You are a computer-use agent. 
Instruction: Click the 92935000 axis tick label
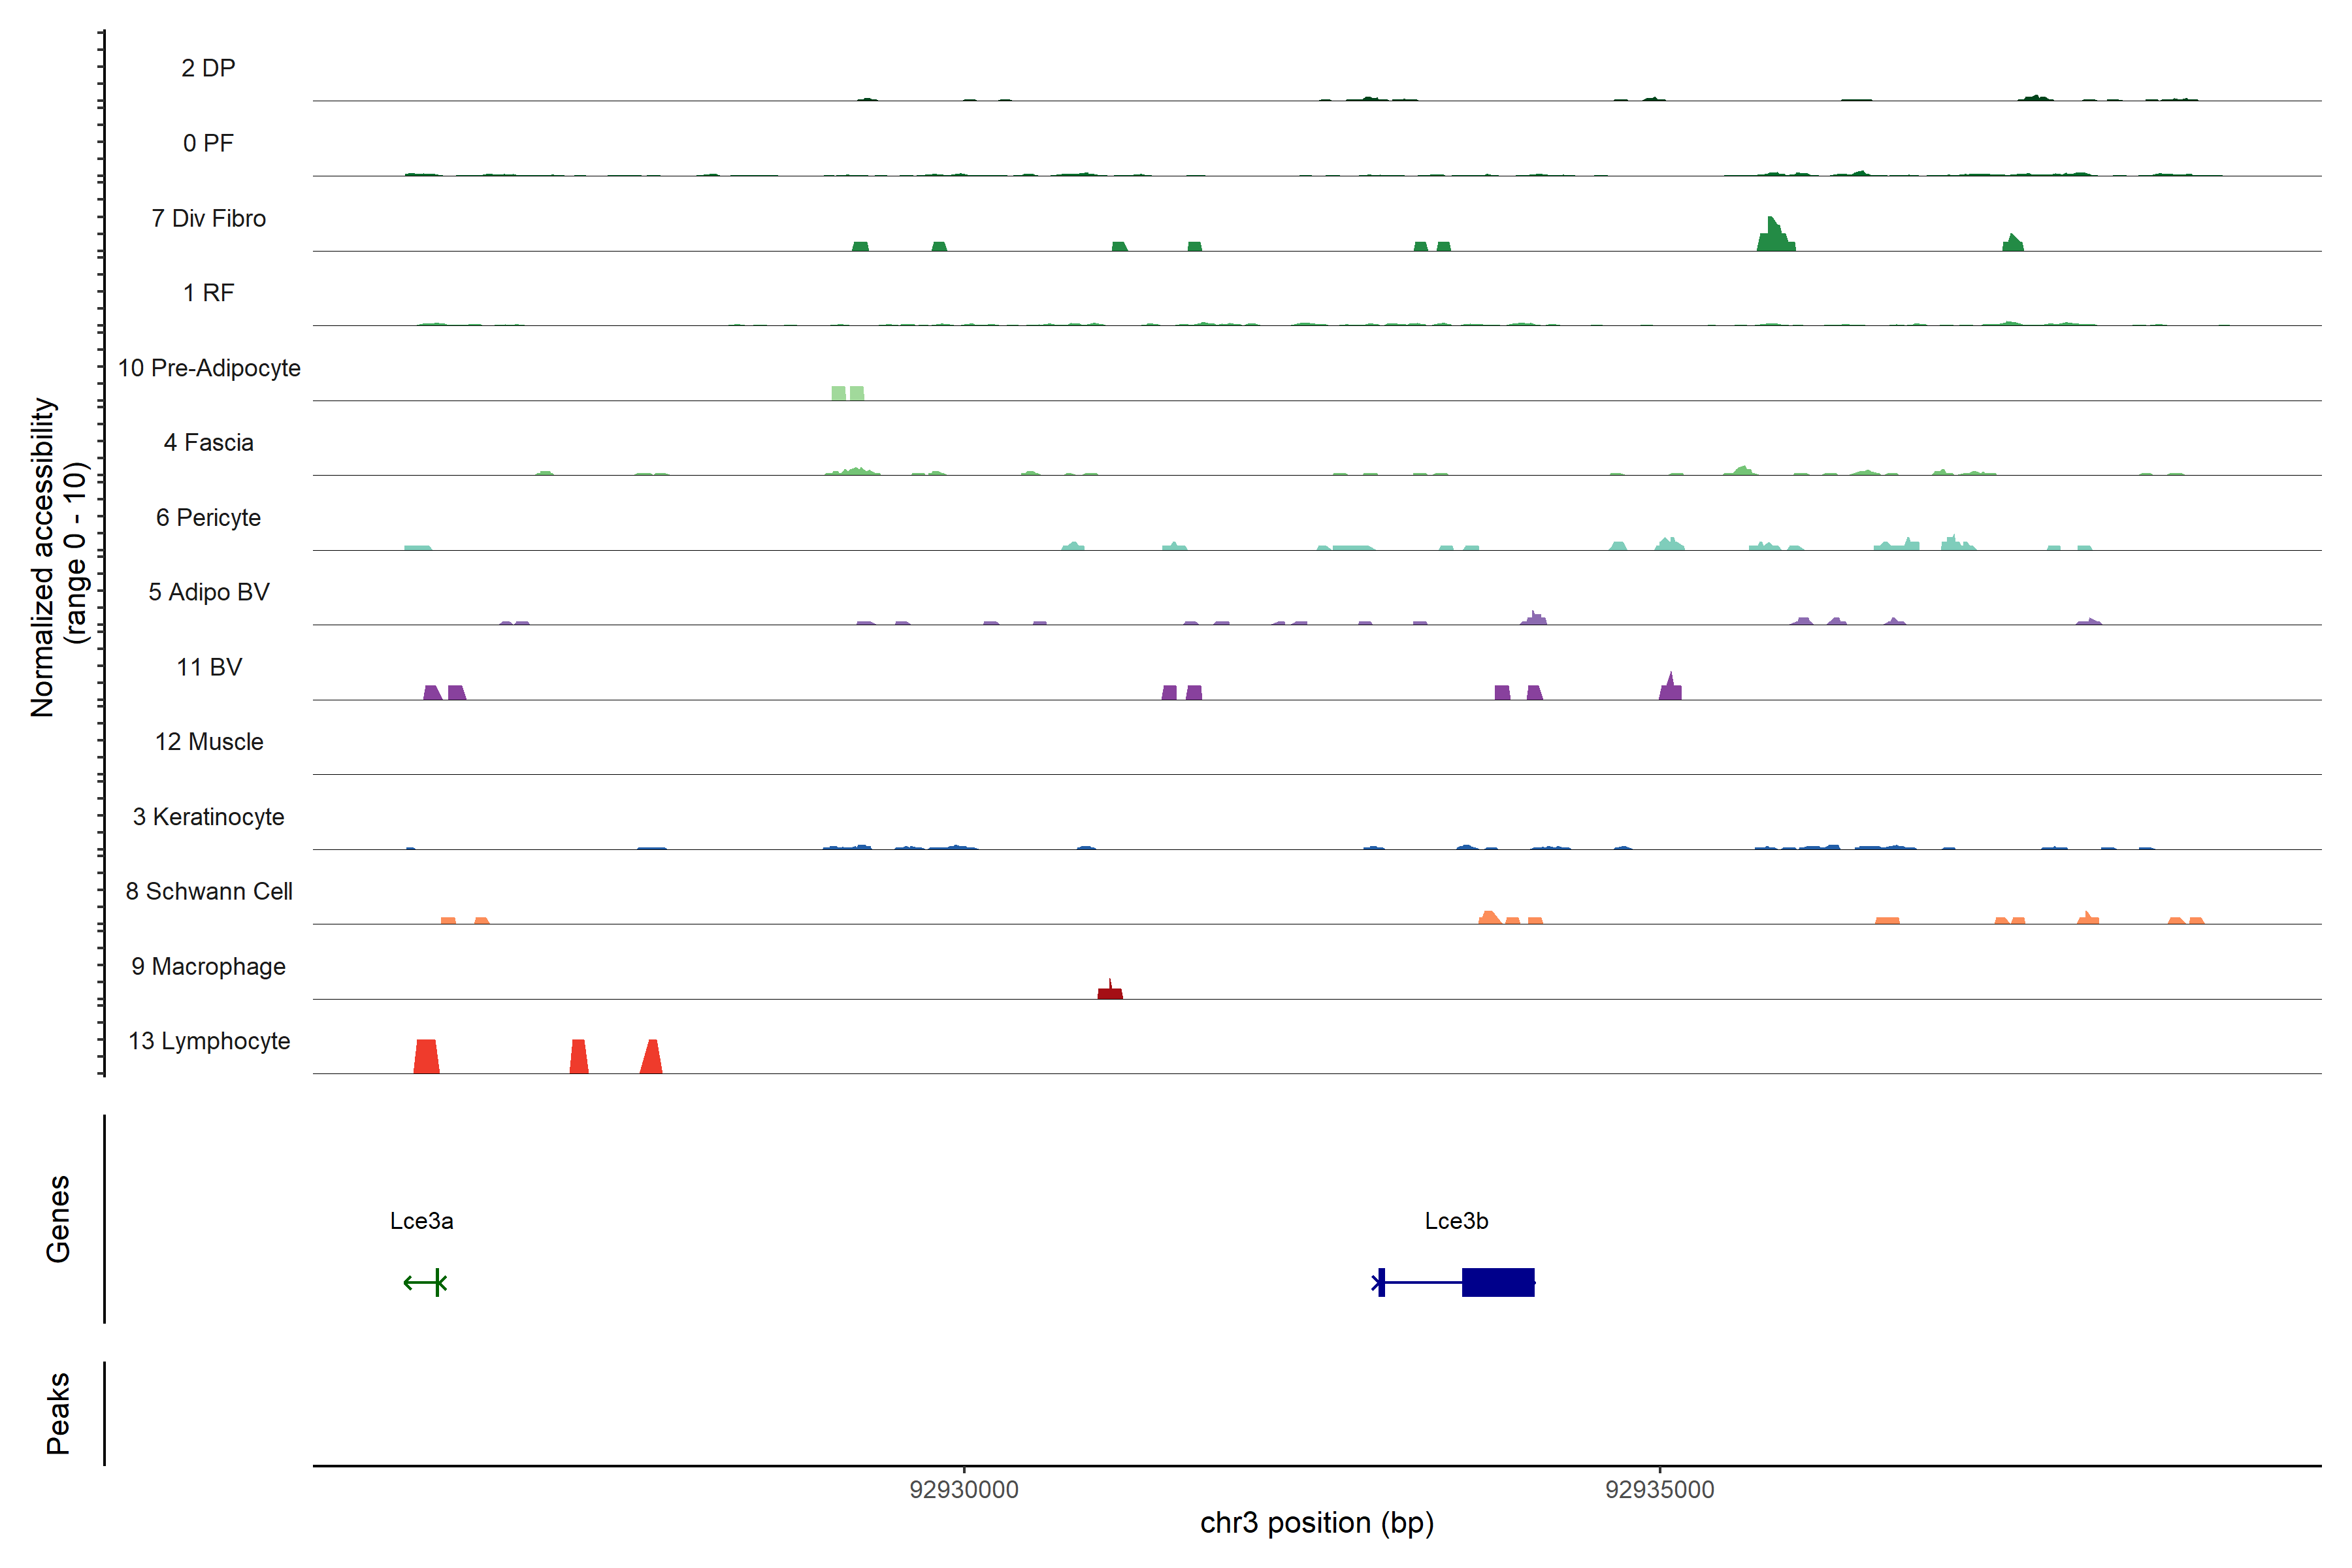click(1659, 1489)
